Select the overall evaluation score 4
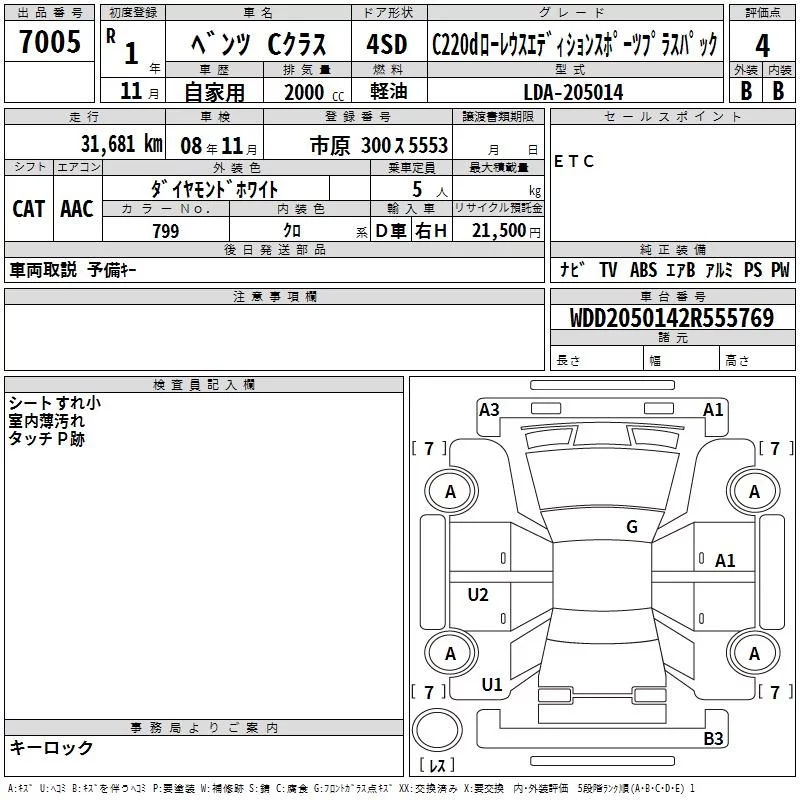Image resolution: width=800 pixels, height=800 pixels. pyautogui.click(x=762, y=45)
